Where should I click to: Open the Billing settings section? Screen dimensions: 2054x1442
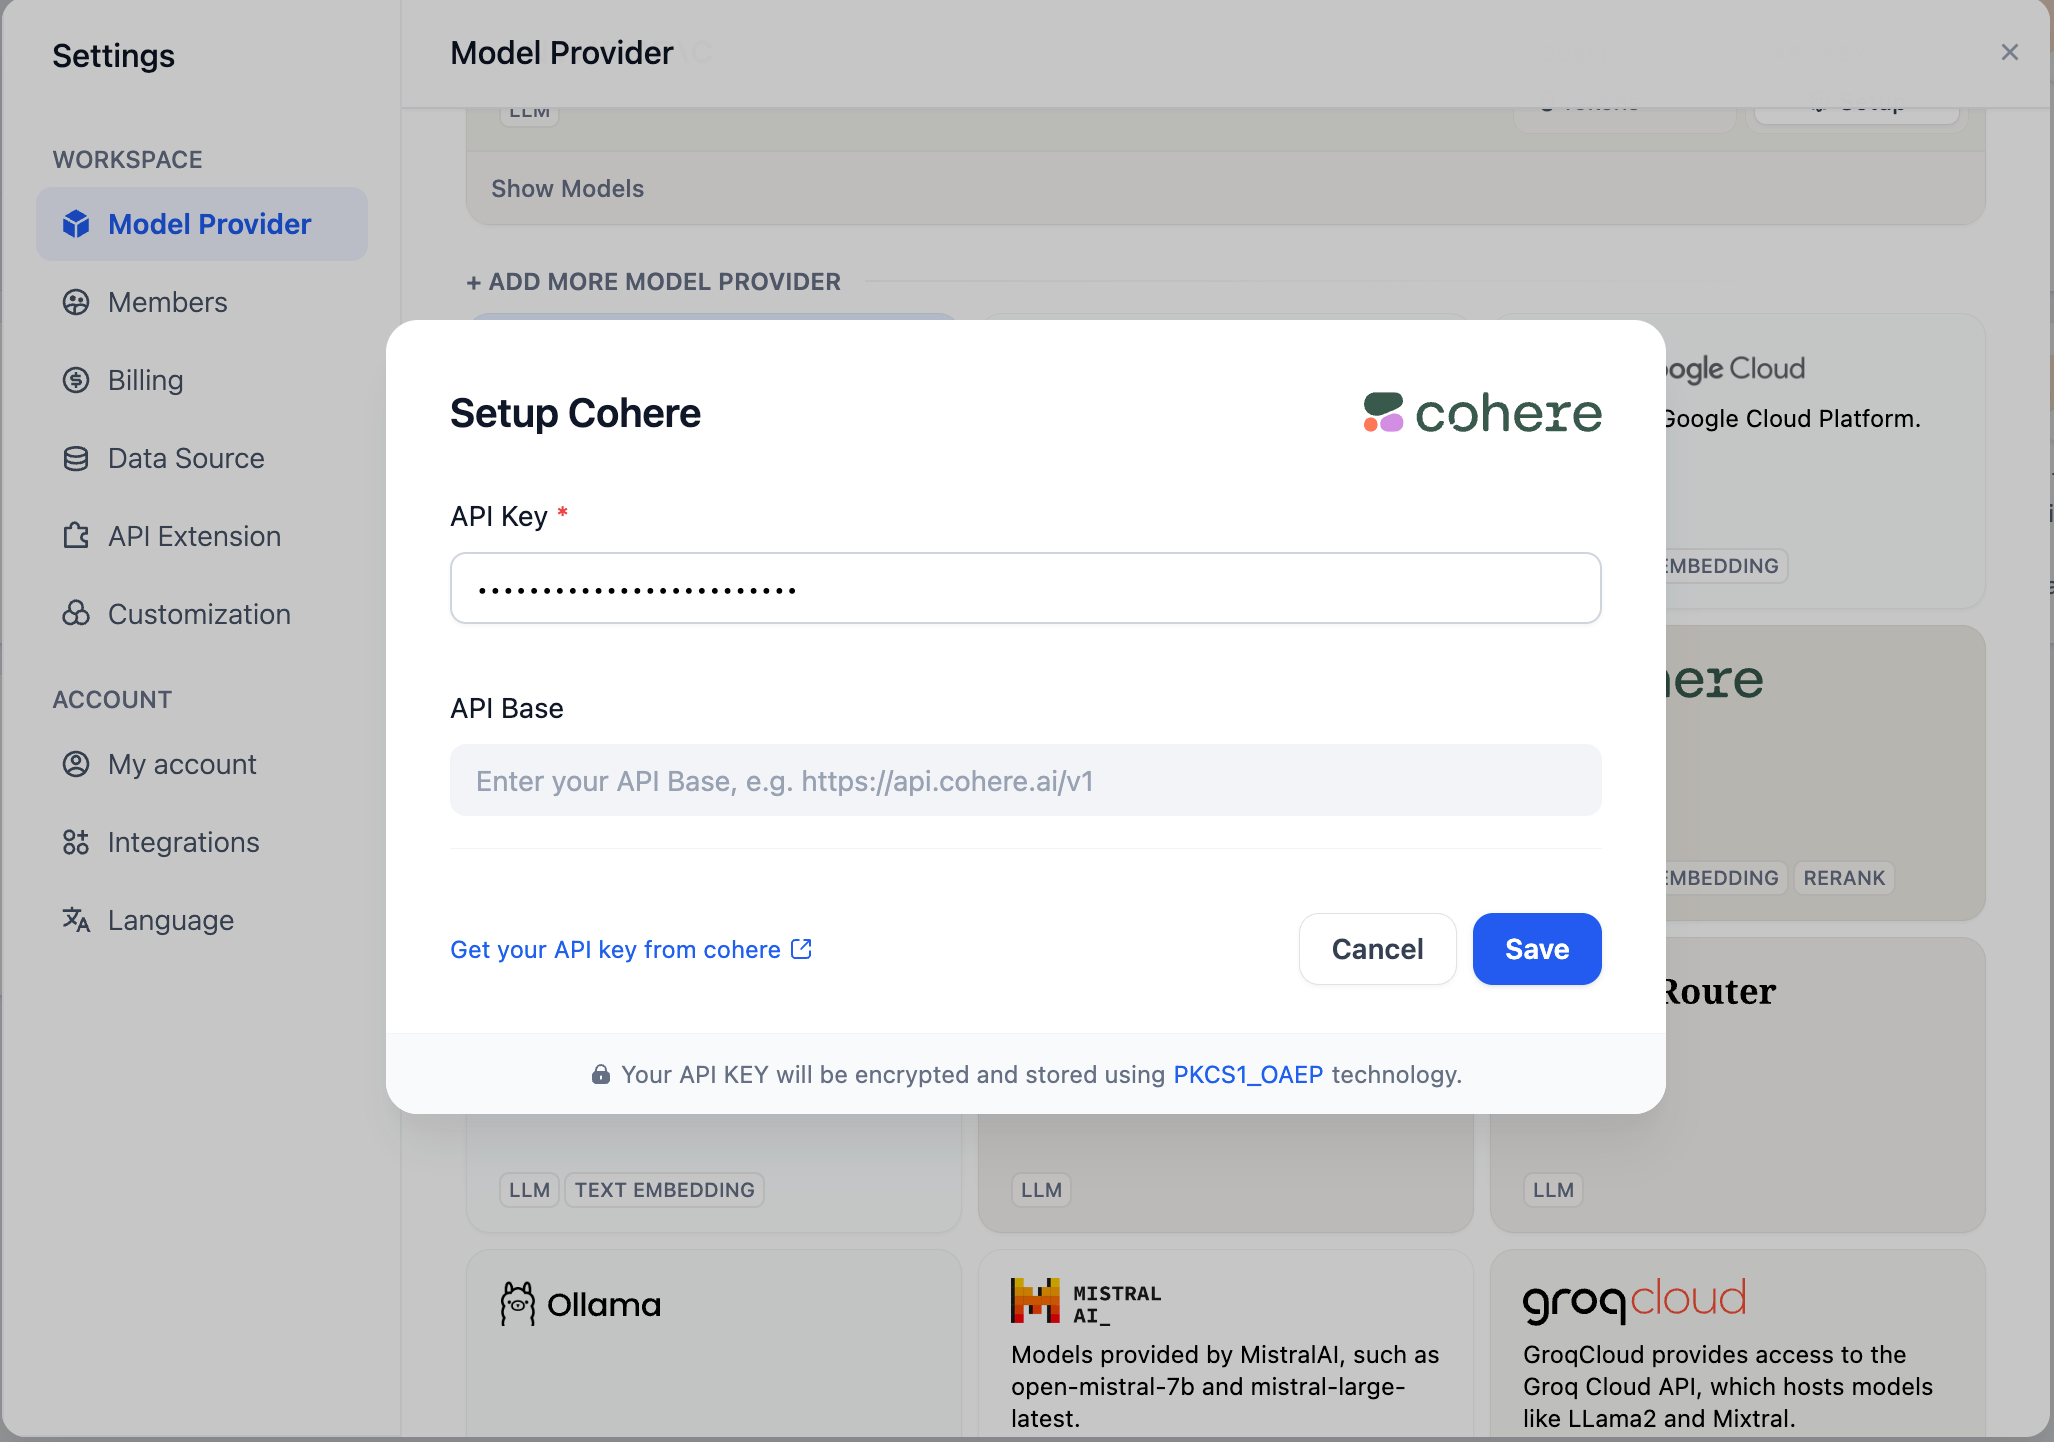click(145, 380)
